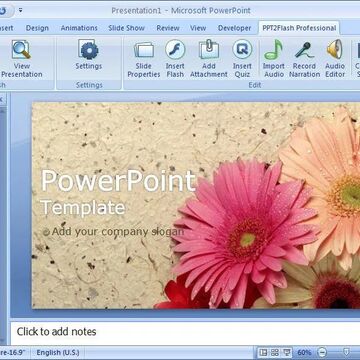Import Audio with music note icon
Viewport: 360px width, 360px height.
274,59
